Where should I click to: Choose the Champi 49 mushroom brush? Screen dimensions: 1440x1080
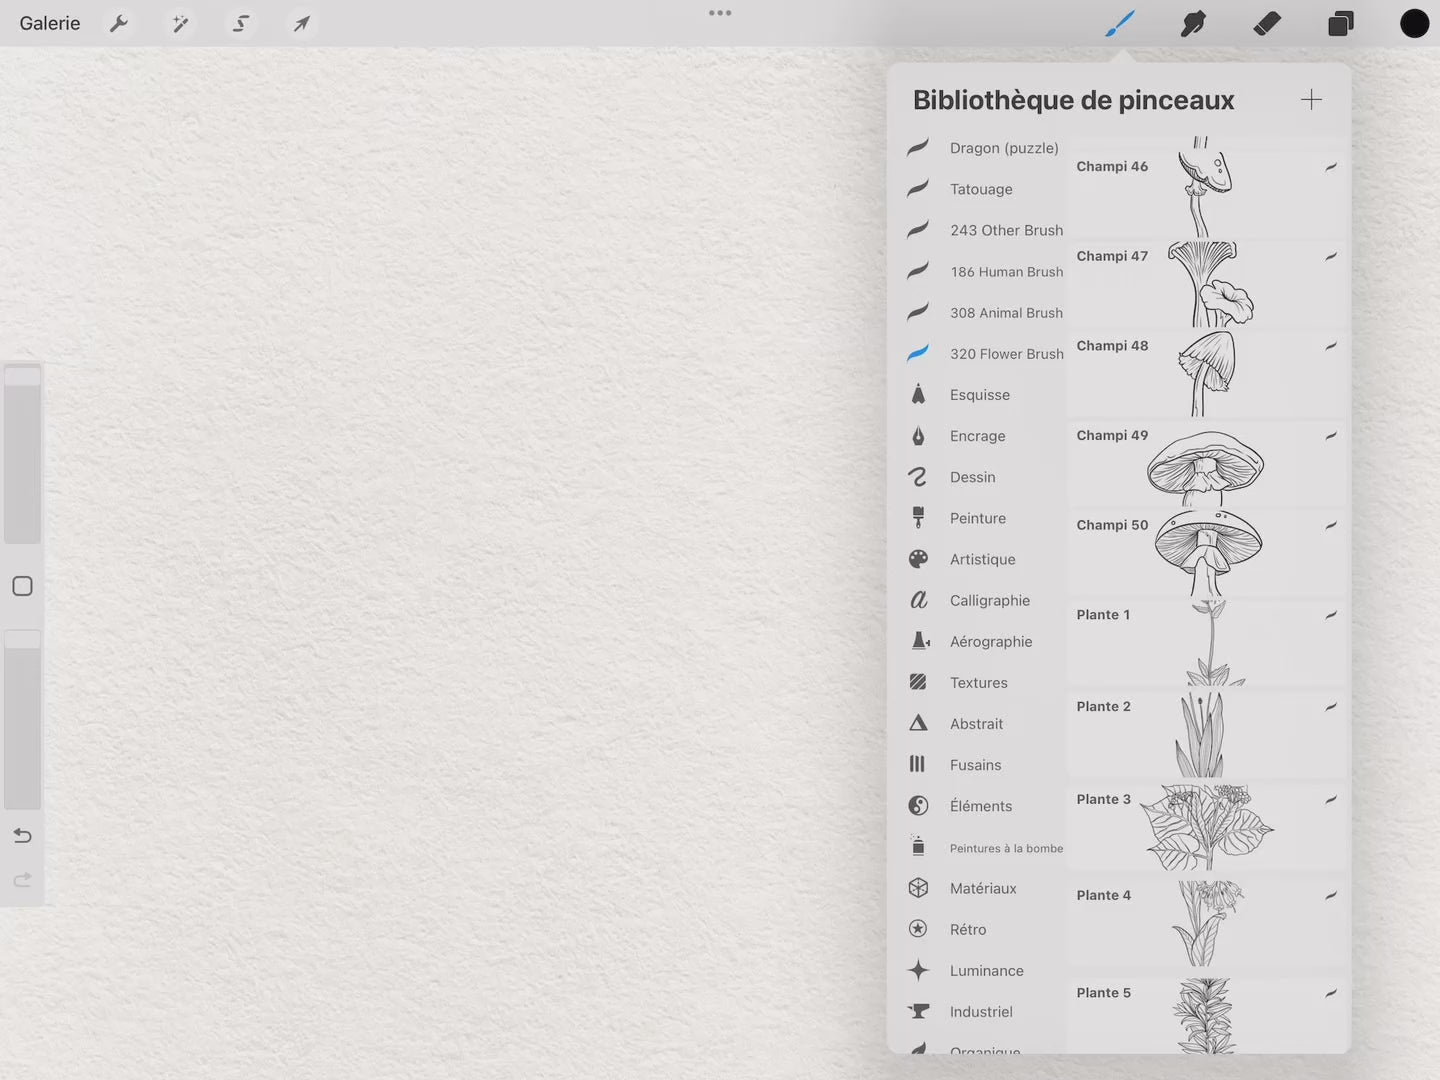tap(1205, 464)
